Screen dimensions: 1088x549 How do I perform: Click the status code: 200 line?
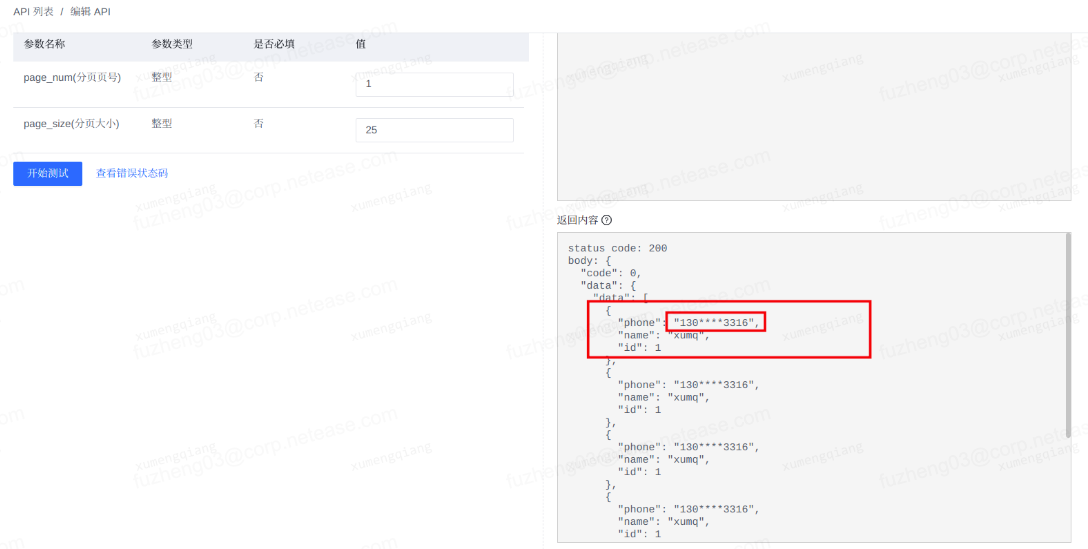(617, 248)
